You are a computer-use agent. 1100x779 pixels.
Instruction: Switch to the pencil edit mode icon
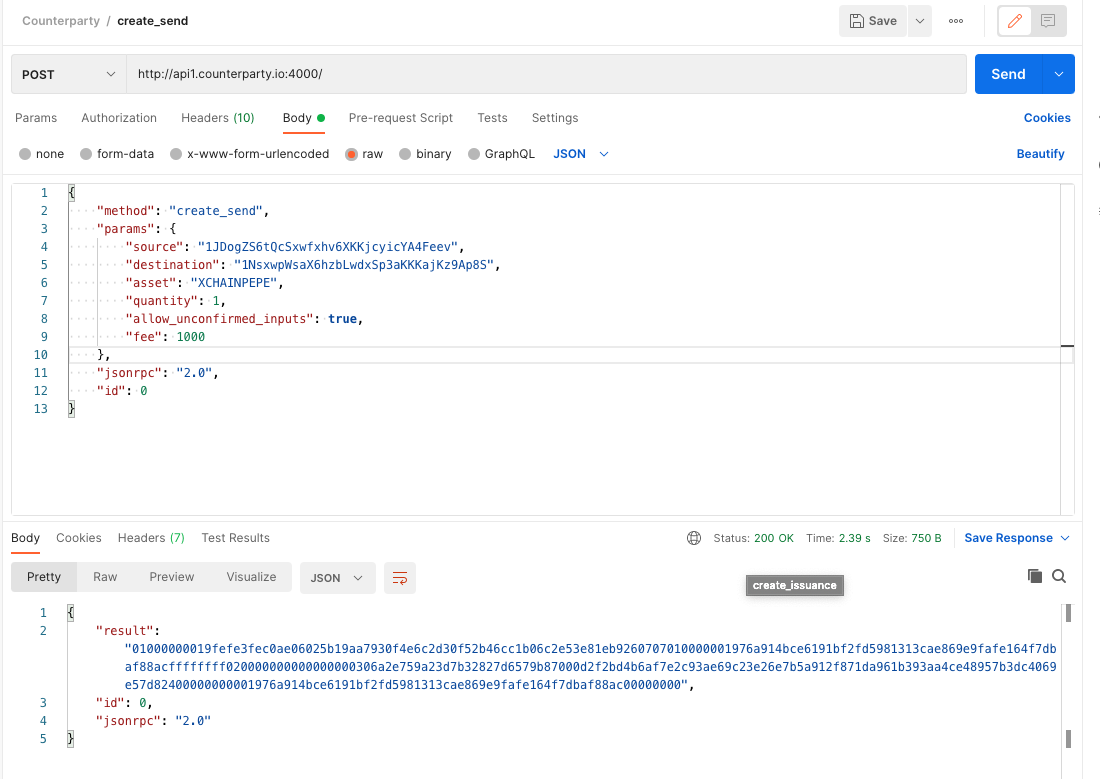pos(1014,21)
